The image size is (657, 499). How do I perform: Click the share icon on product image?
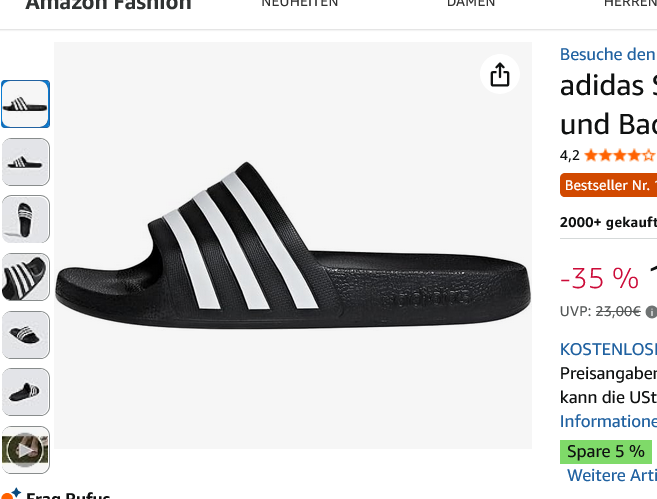coord(500,75)
